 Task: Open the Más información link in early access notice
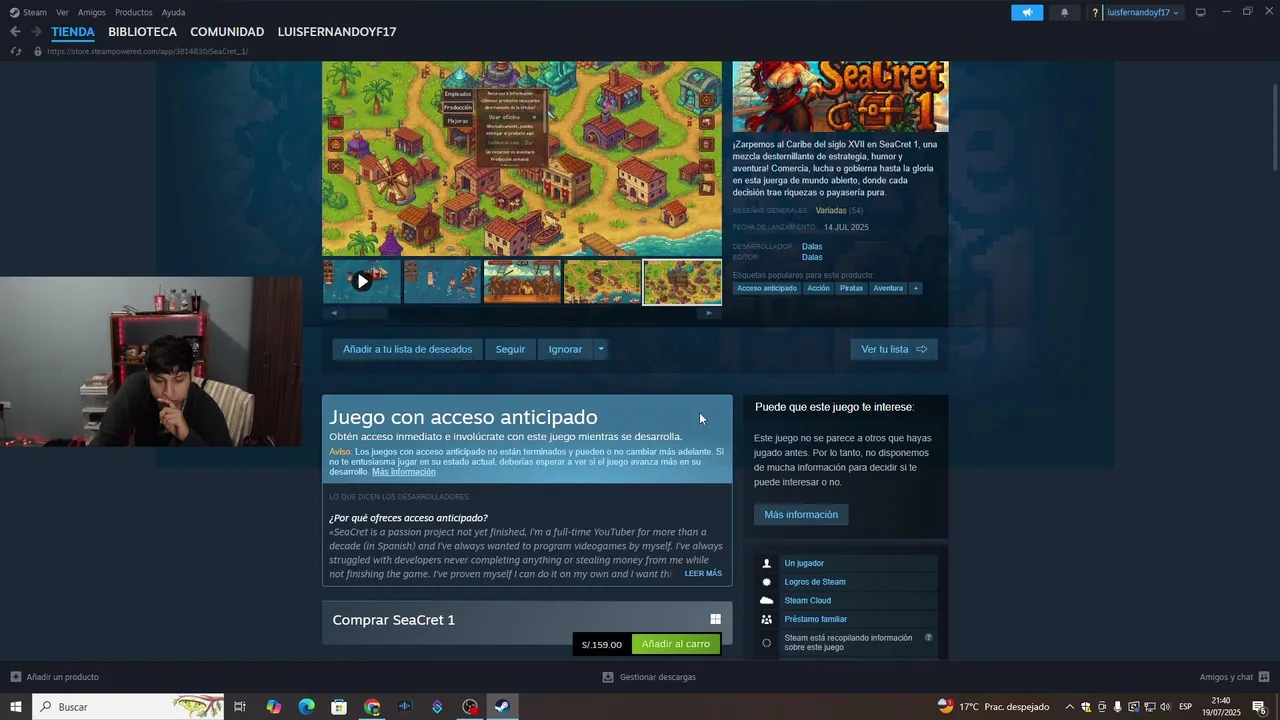tap(404, 472)
